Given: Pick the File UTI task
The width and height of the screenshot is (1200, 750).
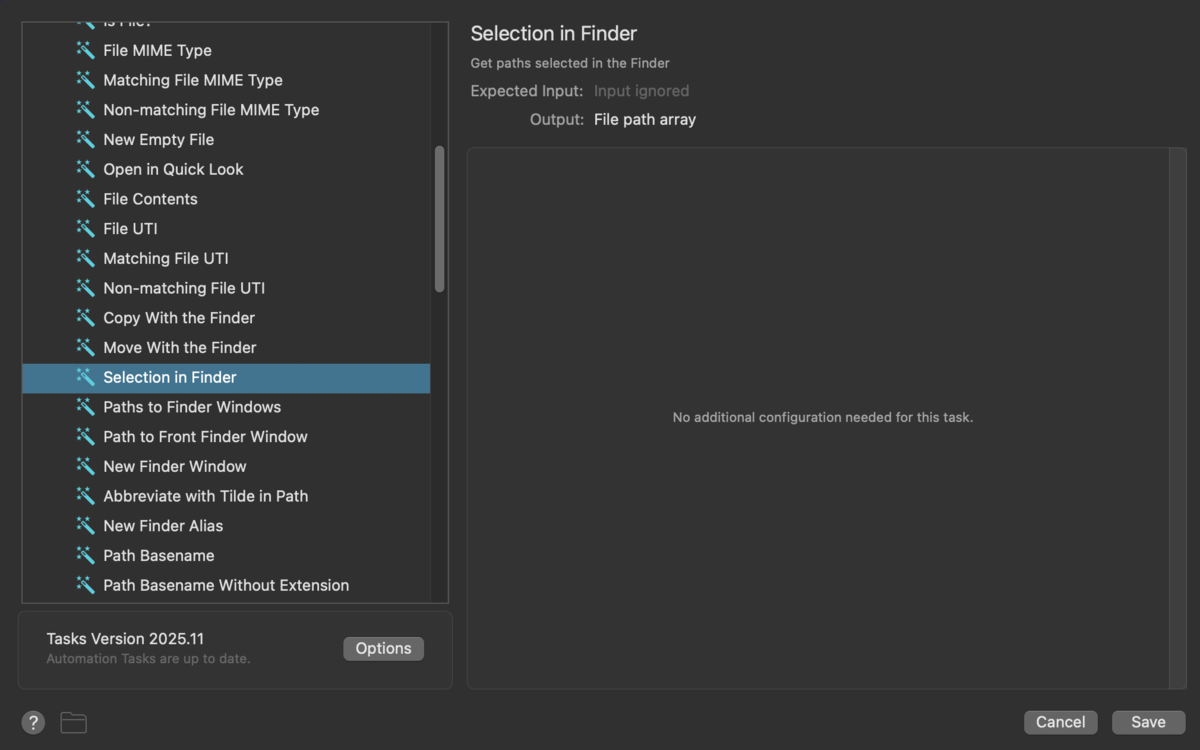Looking at the screenshot, I should pos(226,229).
